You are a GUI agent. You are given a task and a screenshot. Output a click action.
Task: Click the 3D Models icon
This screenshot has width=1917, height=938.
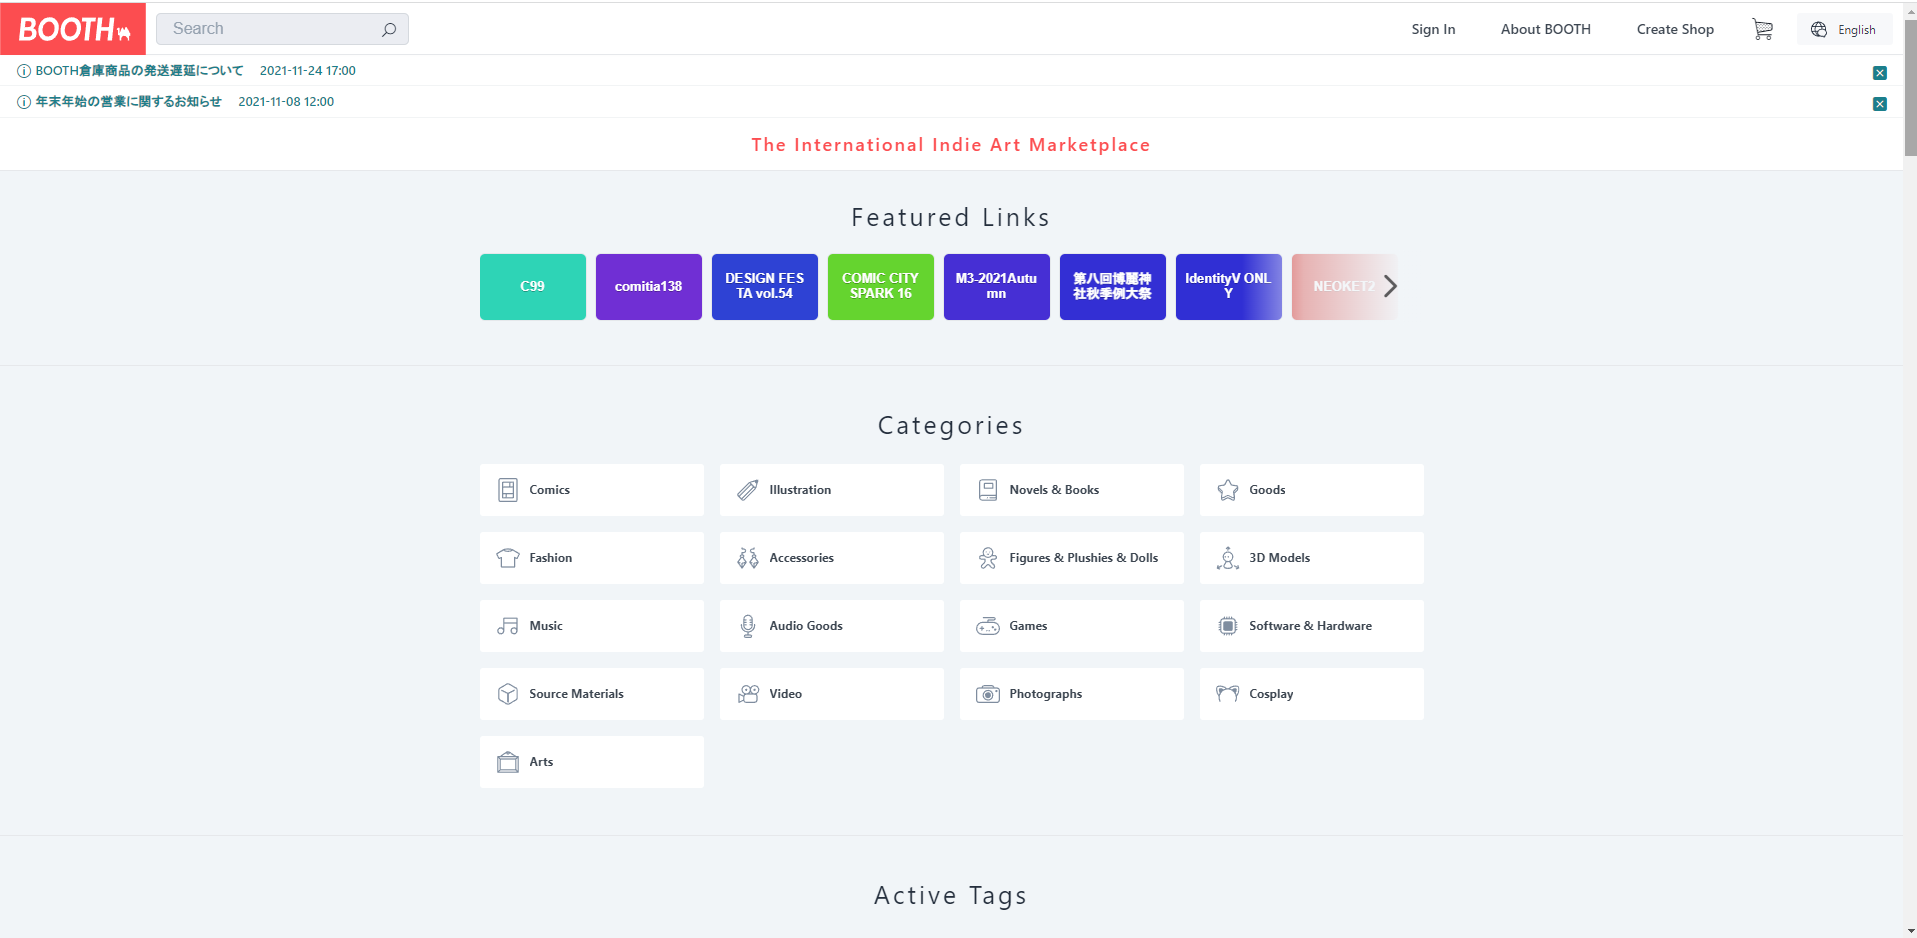click(x=1228, y=558)
